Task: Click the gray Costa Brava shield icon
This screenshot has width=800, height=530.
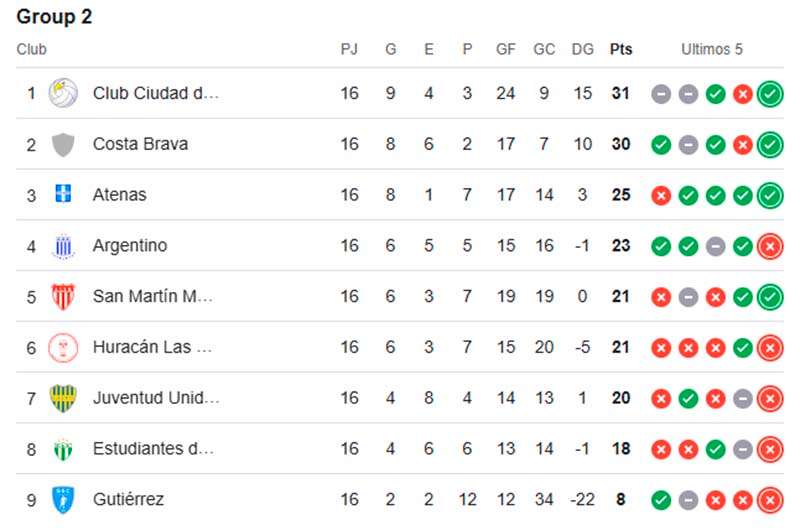Action: 63,144
